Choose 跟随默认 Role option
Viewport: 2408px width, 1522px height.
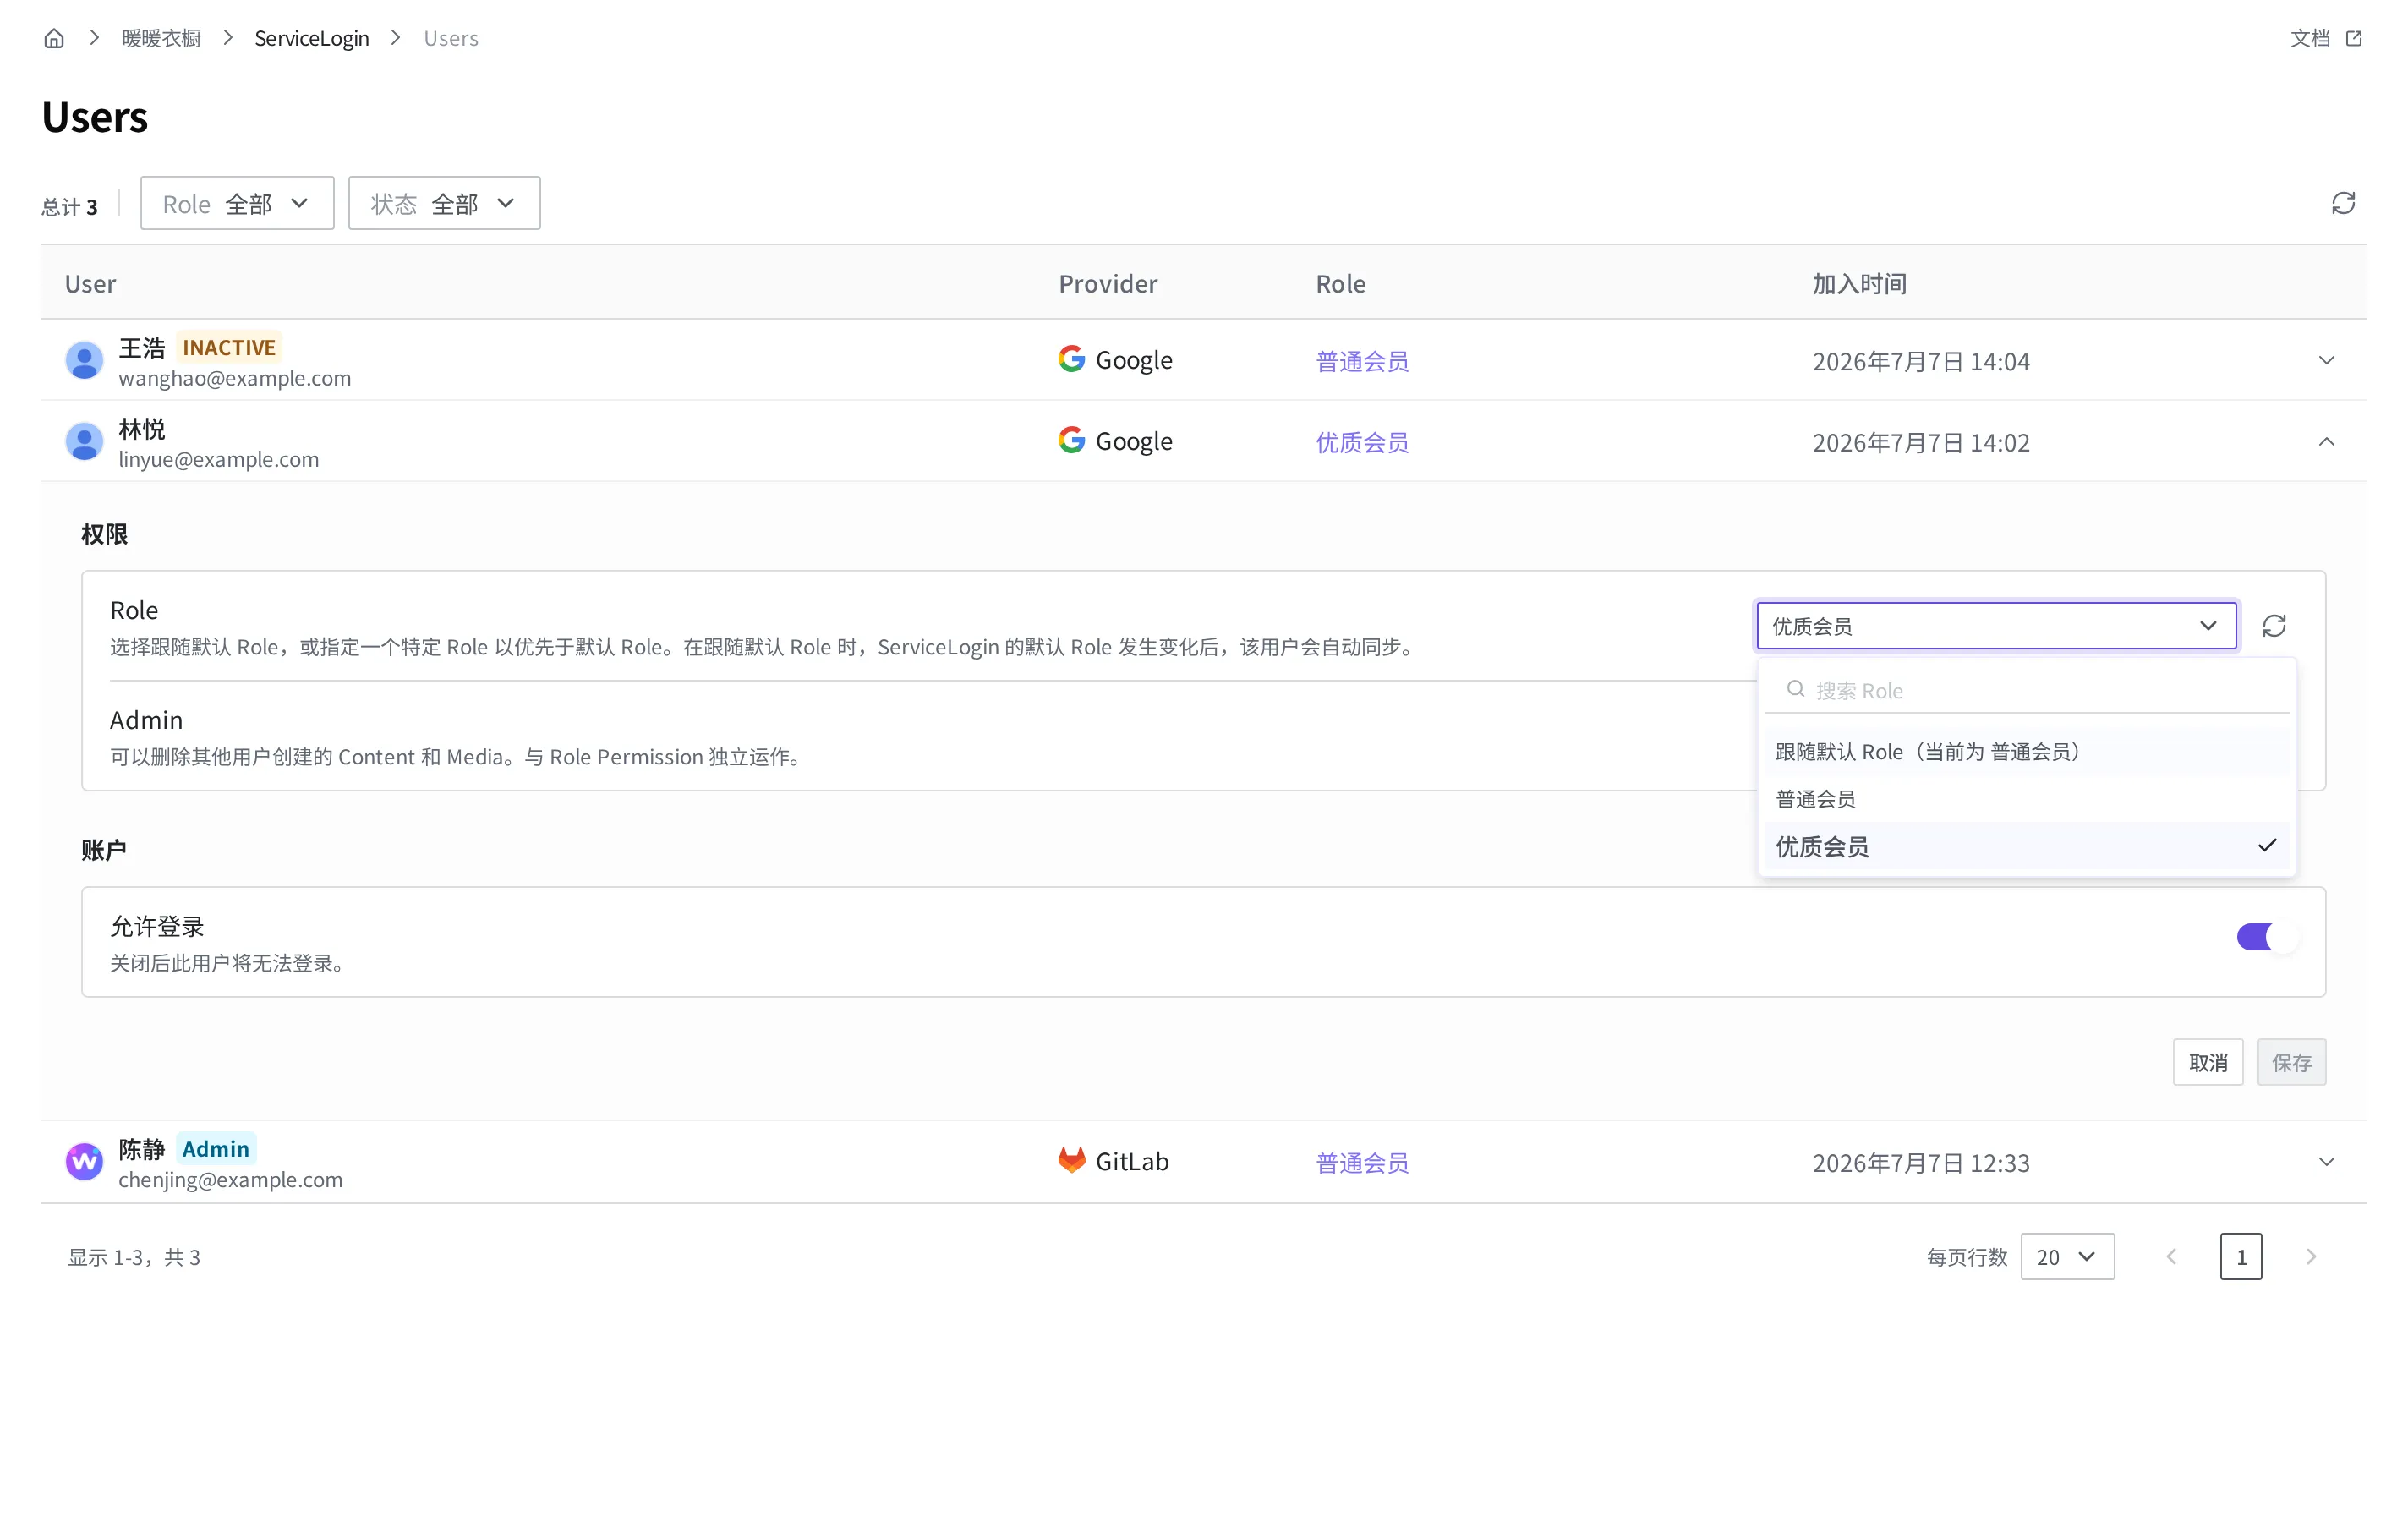click(x=2026, y=752)
